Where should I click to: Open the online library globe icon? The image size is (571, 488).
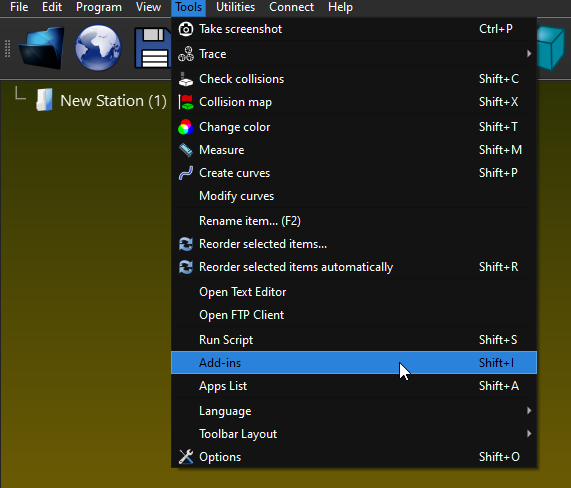(98, 48)
